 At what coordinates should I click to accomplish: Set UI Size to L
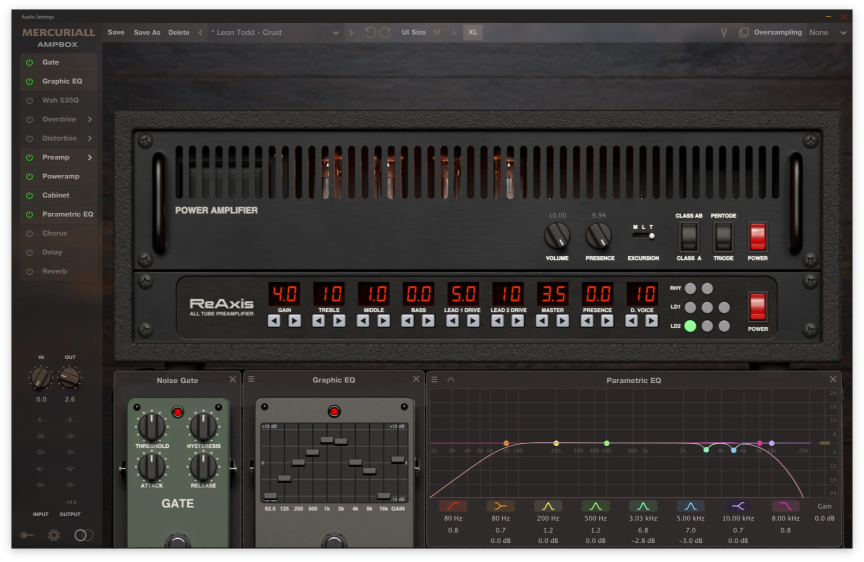click(x=454, y=33)
